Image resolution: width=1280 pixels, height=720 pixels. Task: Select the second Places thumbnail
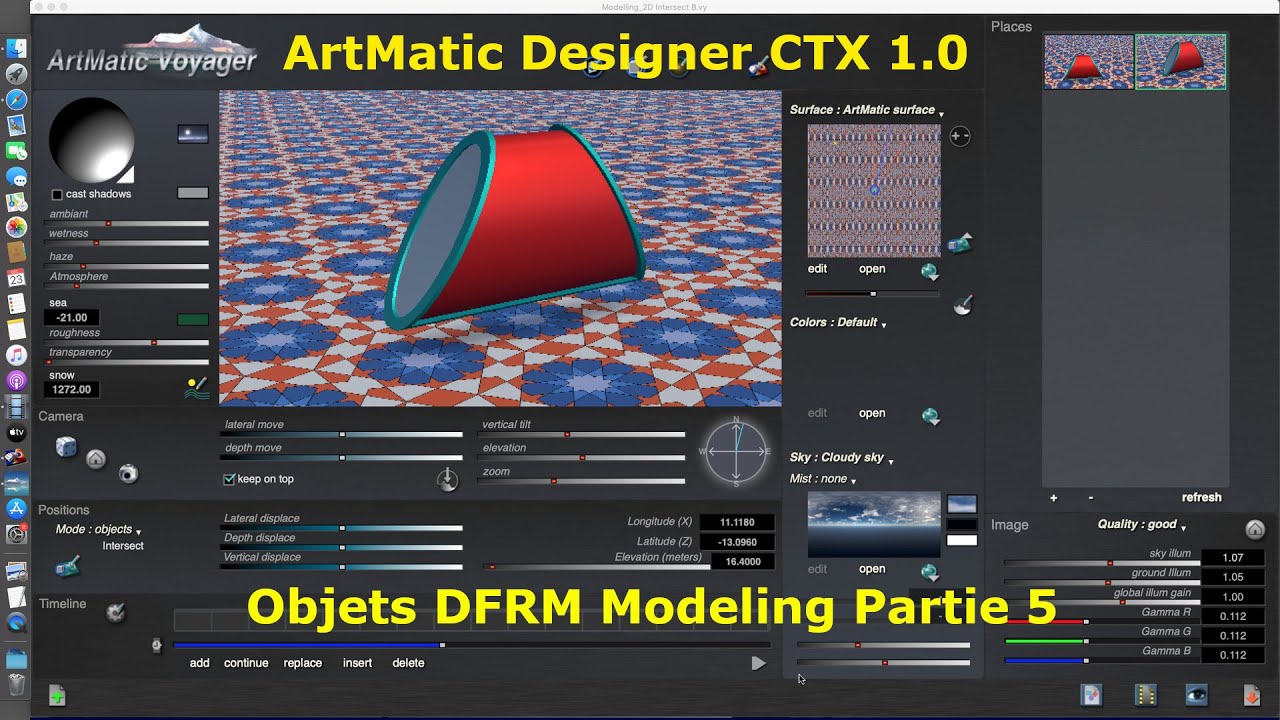[x=1181, y=62]
